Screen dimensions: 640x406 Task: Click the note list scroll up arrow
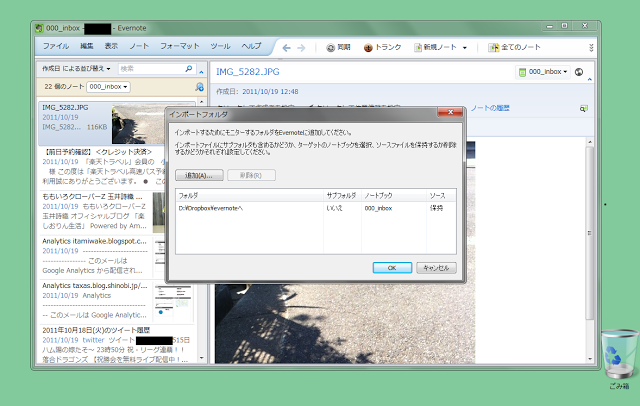pos(202,101)
